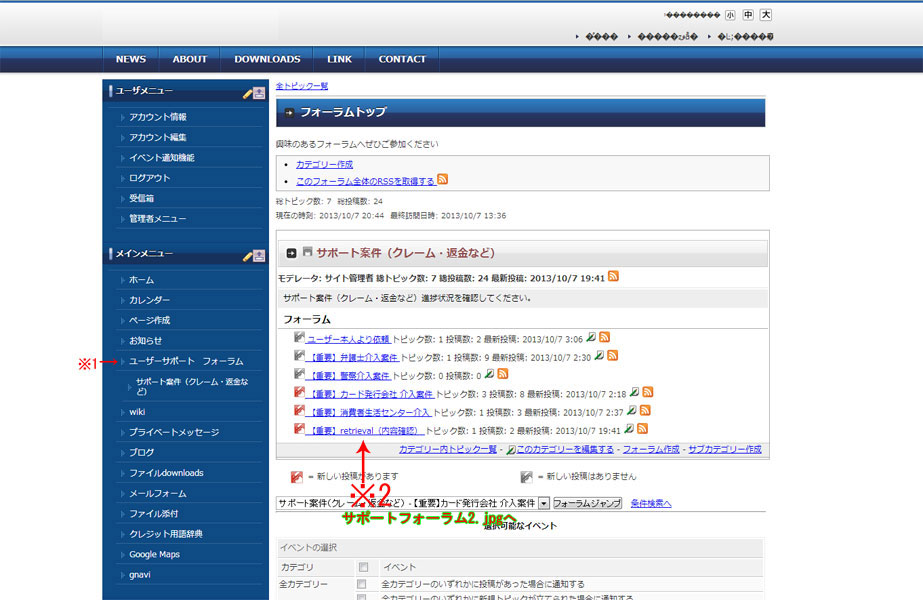This screenshot has width=923, height=600.
Task: Open RSS feed for ユーザー本人より依頼 forum
Action: [x=605, y=337]
